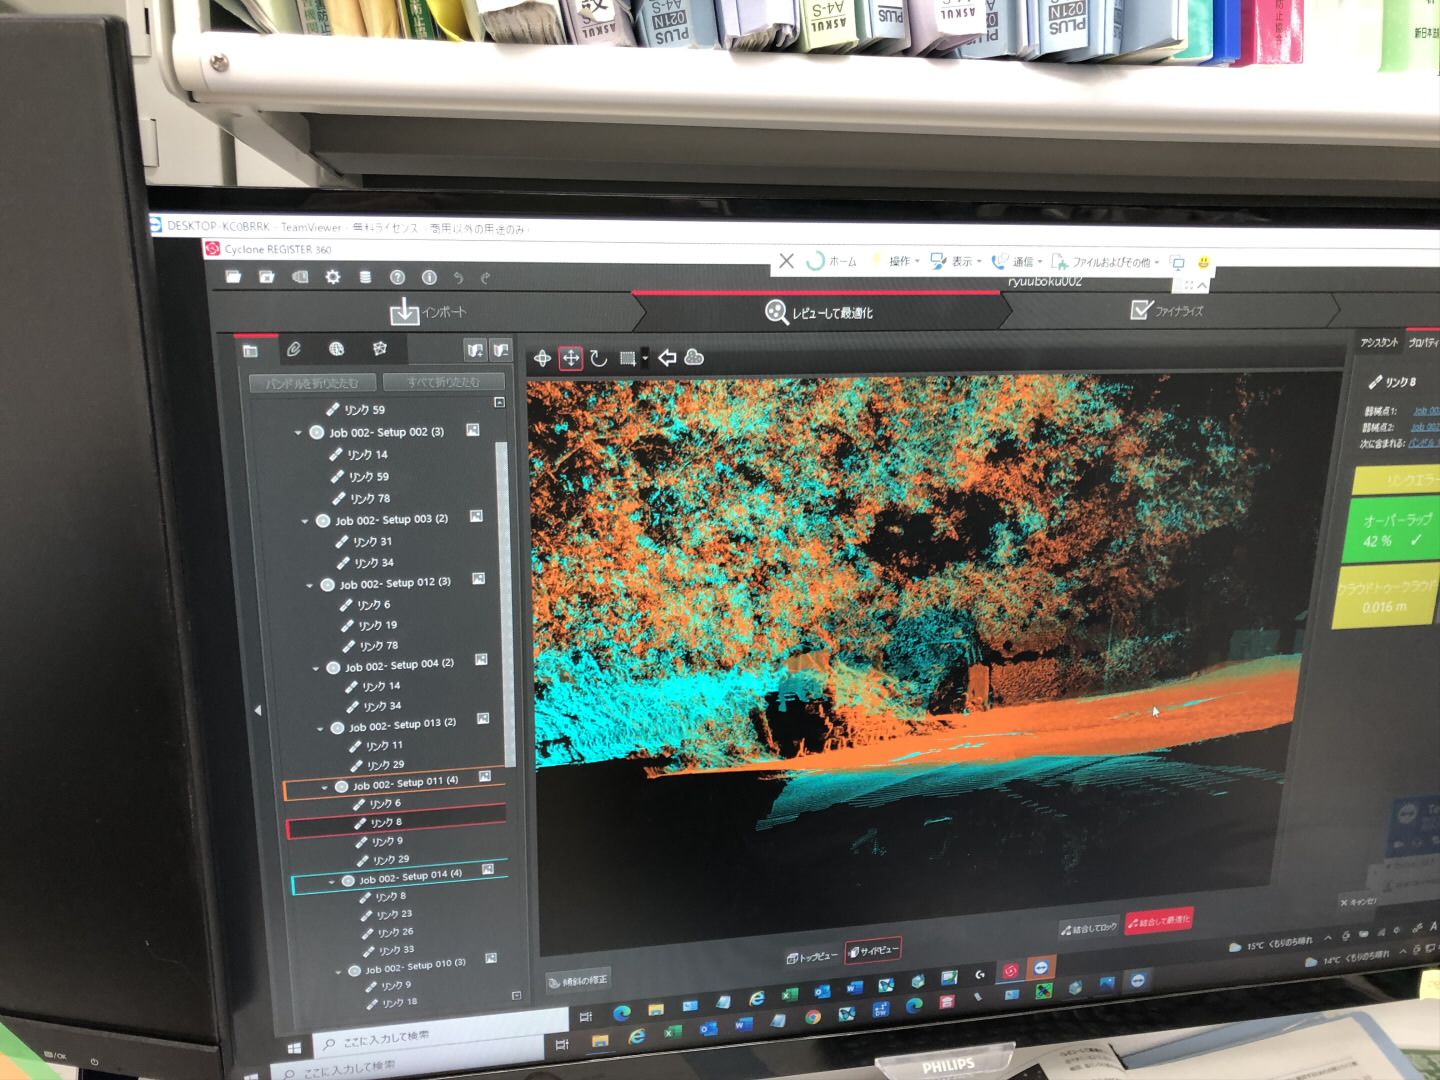Open help question mark icon
The height and width of the screenshot is (1080, 1440).
[x=397, y=277]
